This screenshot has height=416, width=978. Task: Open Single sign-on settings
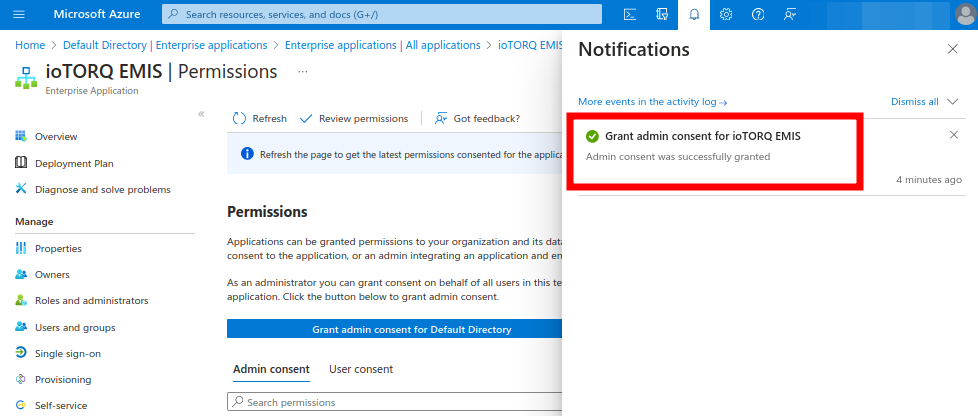point(68,354)
